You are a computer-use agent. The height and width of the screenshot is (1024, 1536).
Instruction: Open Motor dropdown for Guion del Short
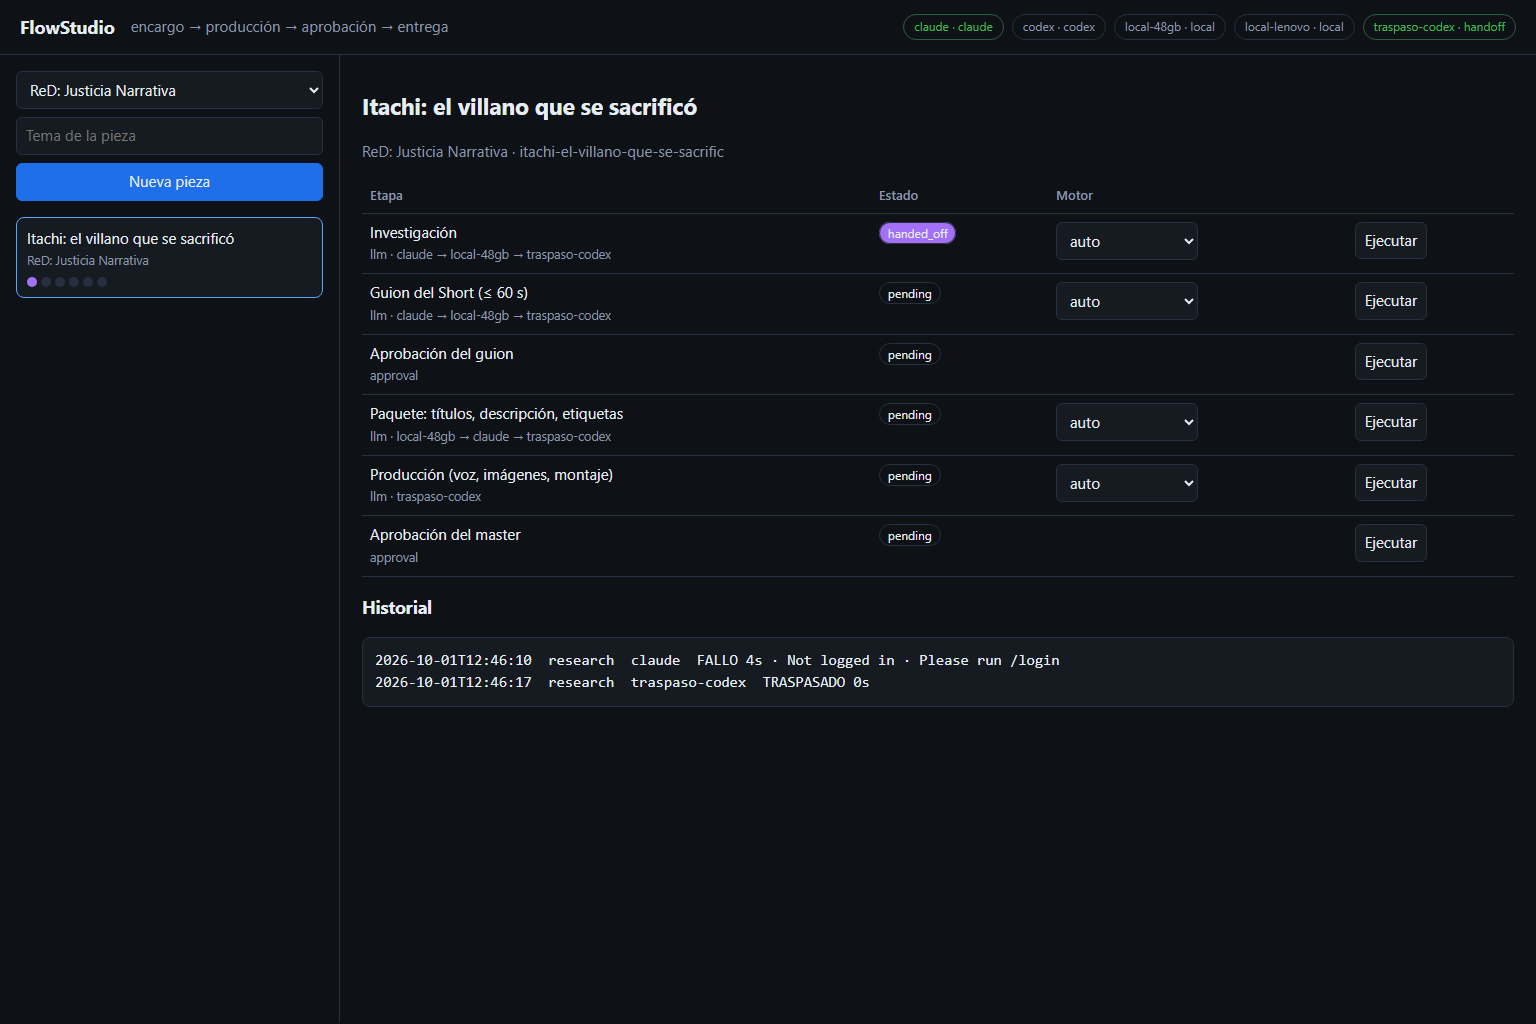(x=1126, y=301)
